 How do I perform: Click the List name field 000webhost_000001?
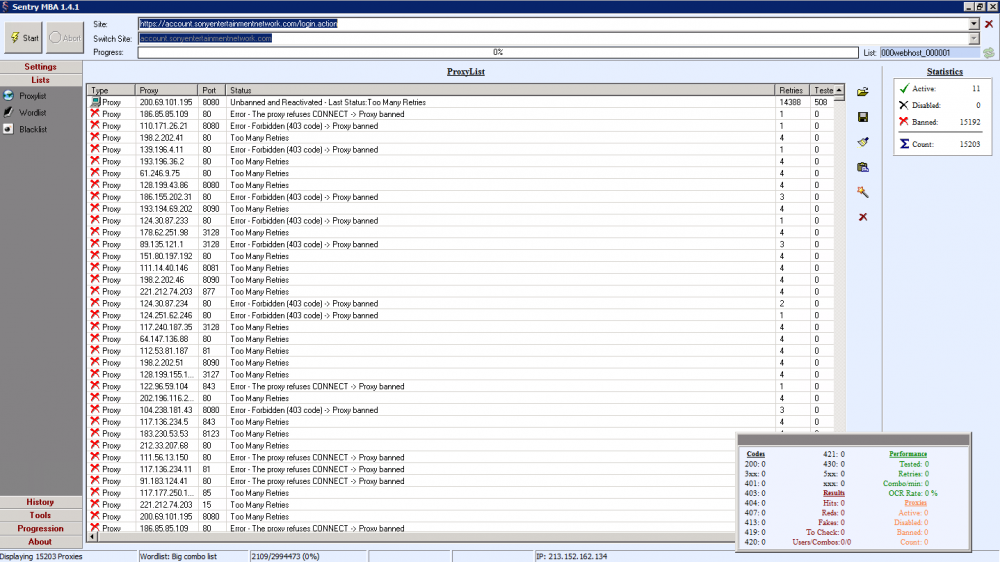click(930, 53)
